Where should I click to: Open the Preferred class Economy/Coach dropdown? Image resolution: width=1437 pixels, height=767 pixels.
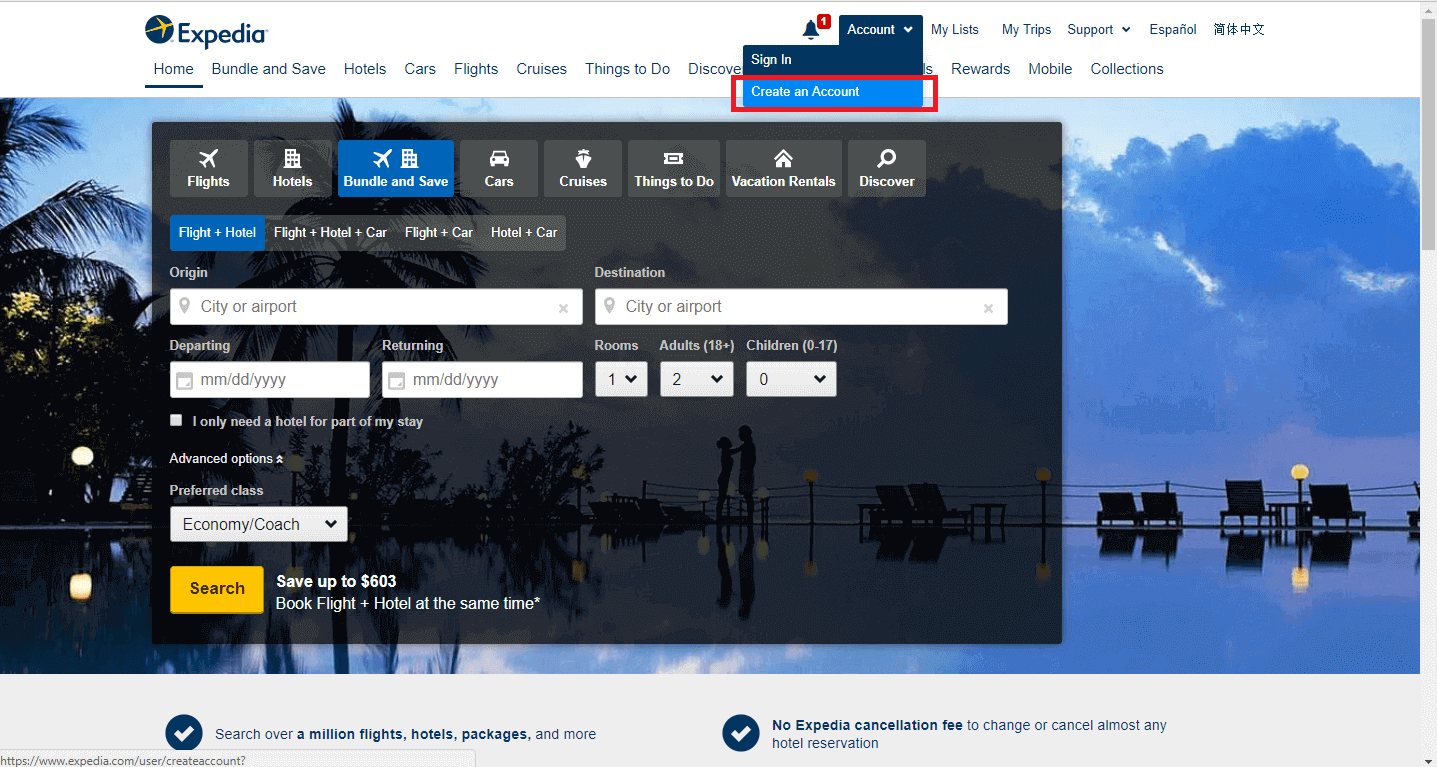pyautogui.click(x=259, y=524)
